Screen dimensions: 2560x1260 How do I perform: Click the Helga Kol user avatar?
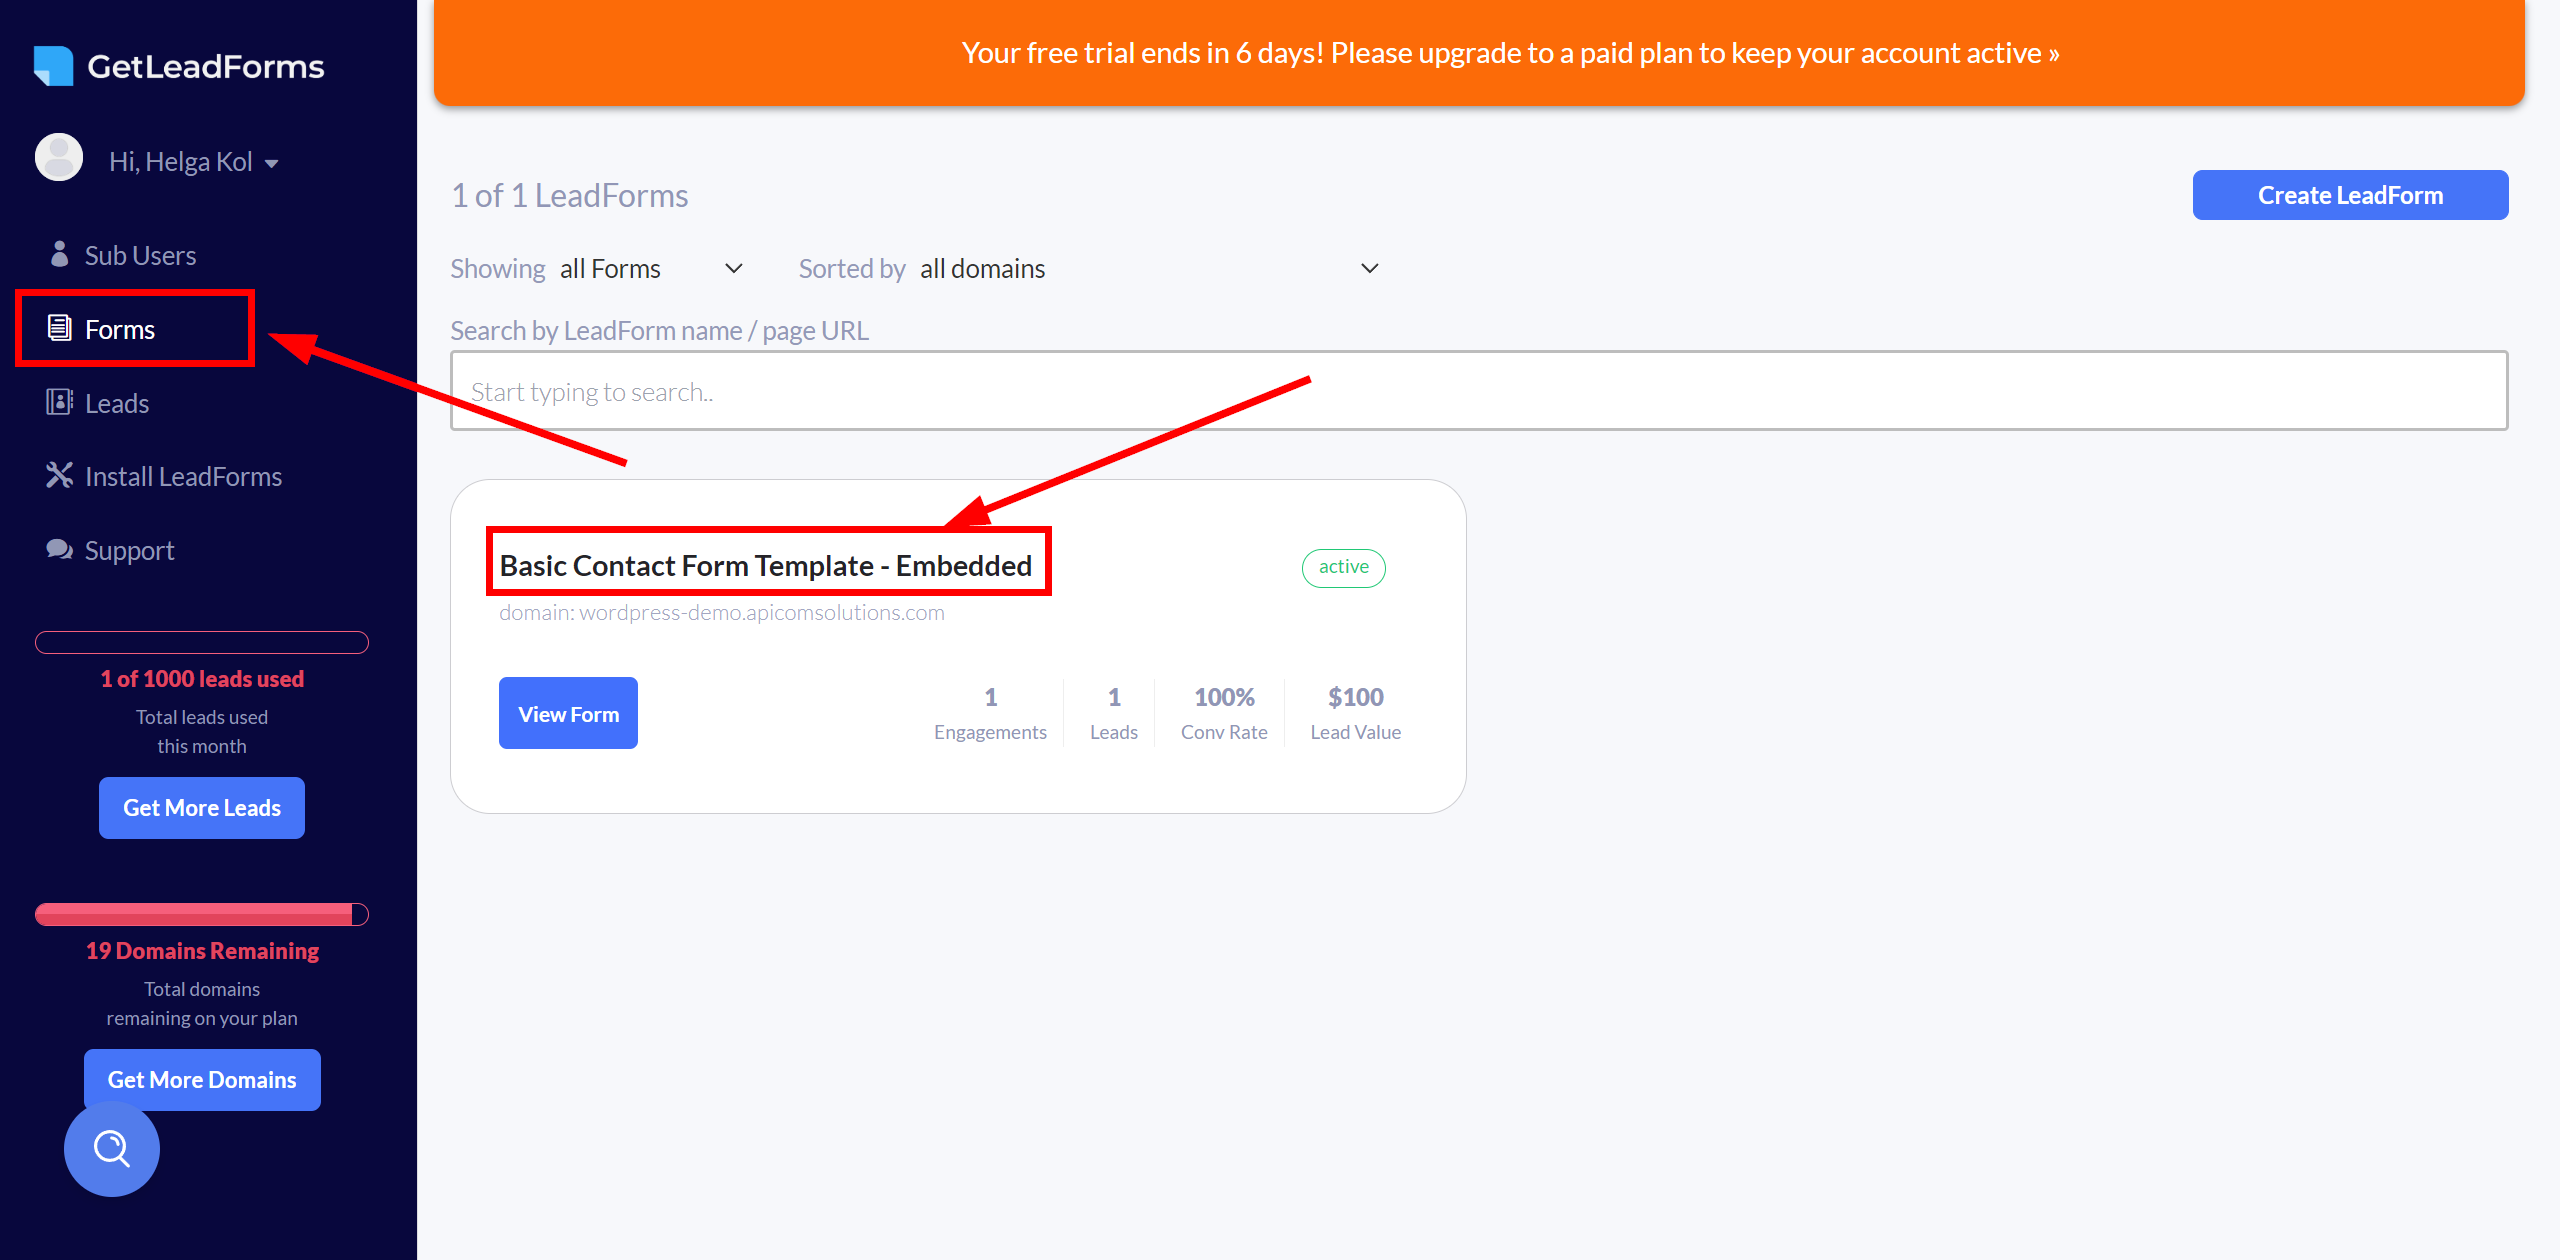[59, 158]
